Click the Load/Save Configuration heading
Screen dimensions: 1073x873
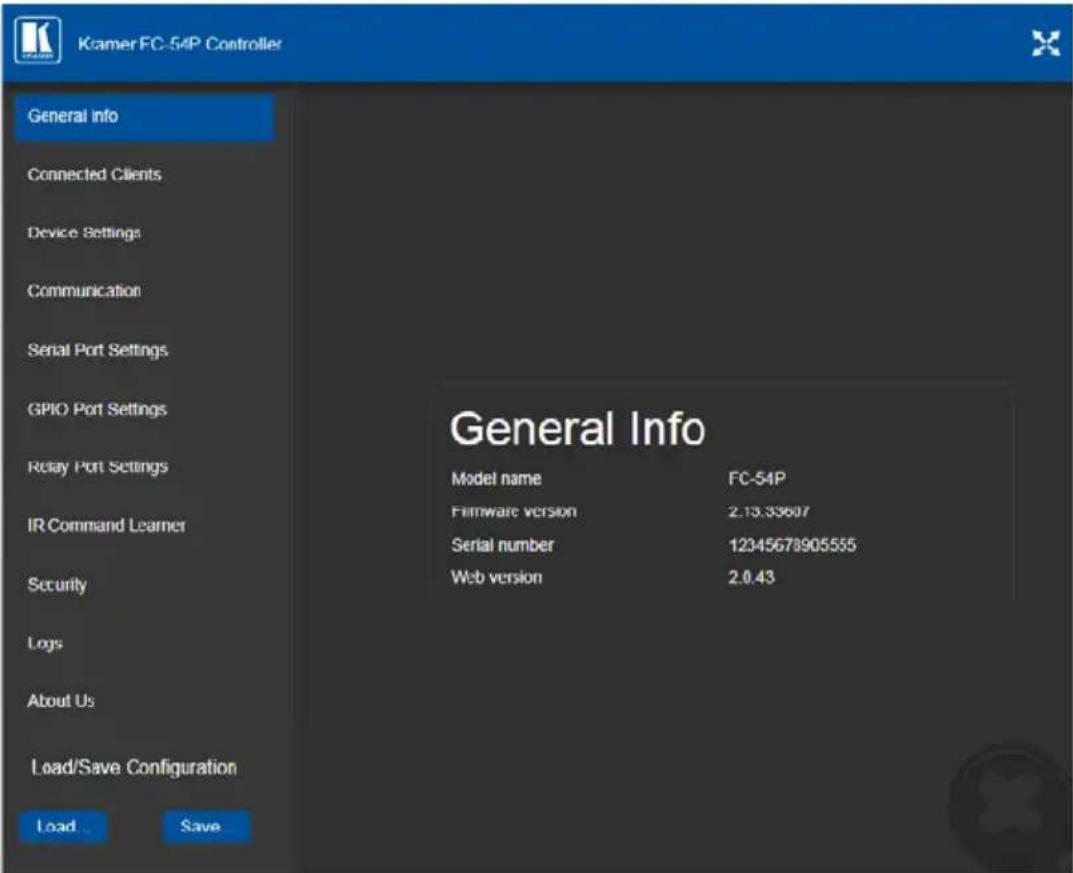(134, 768)
